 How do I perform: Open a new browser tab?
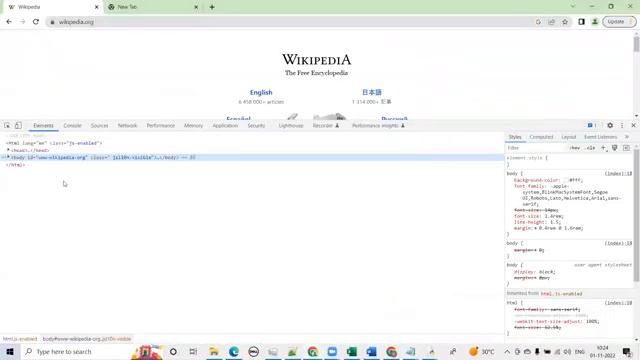pos(212,7)
